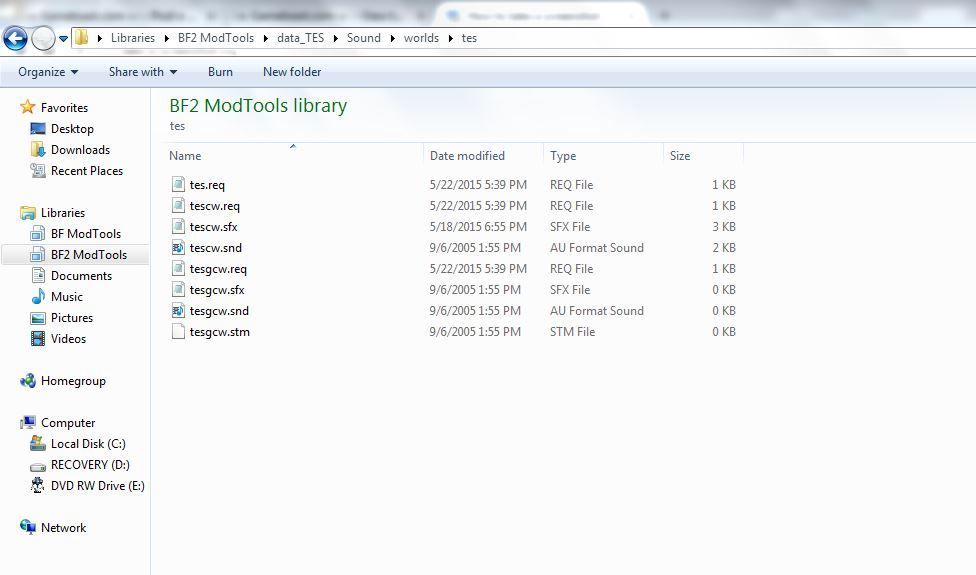
Task: Expand the arrow after data_TES breadcrumb
Action: (x=336, y=39)
